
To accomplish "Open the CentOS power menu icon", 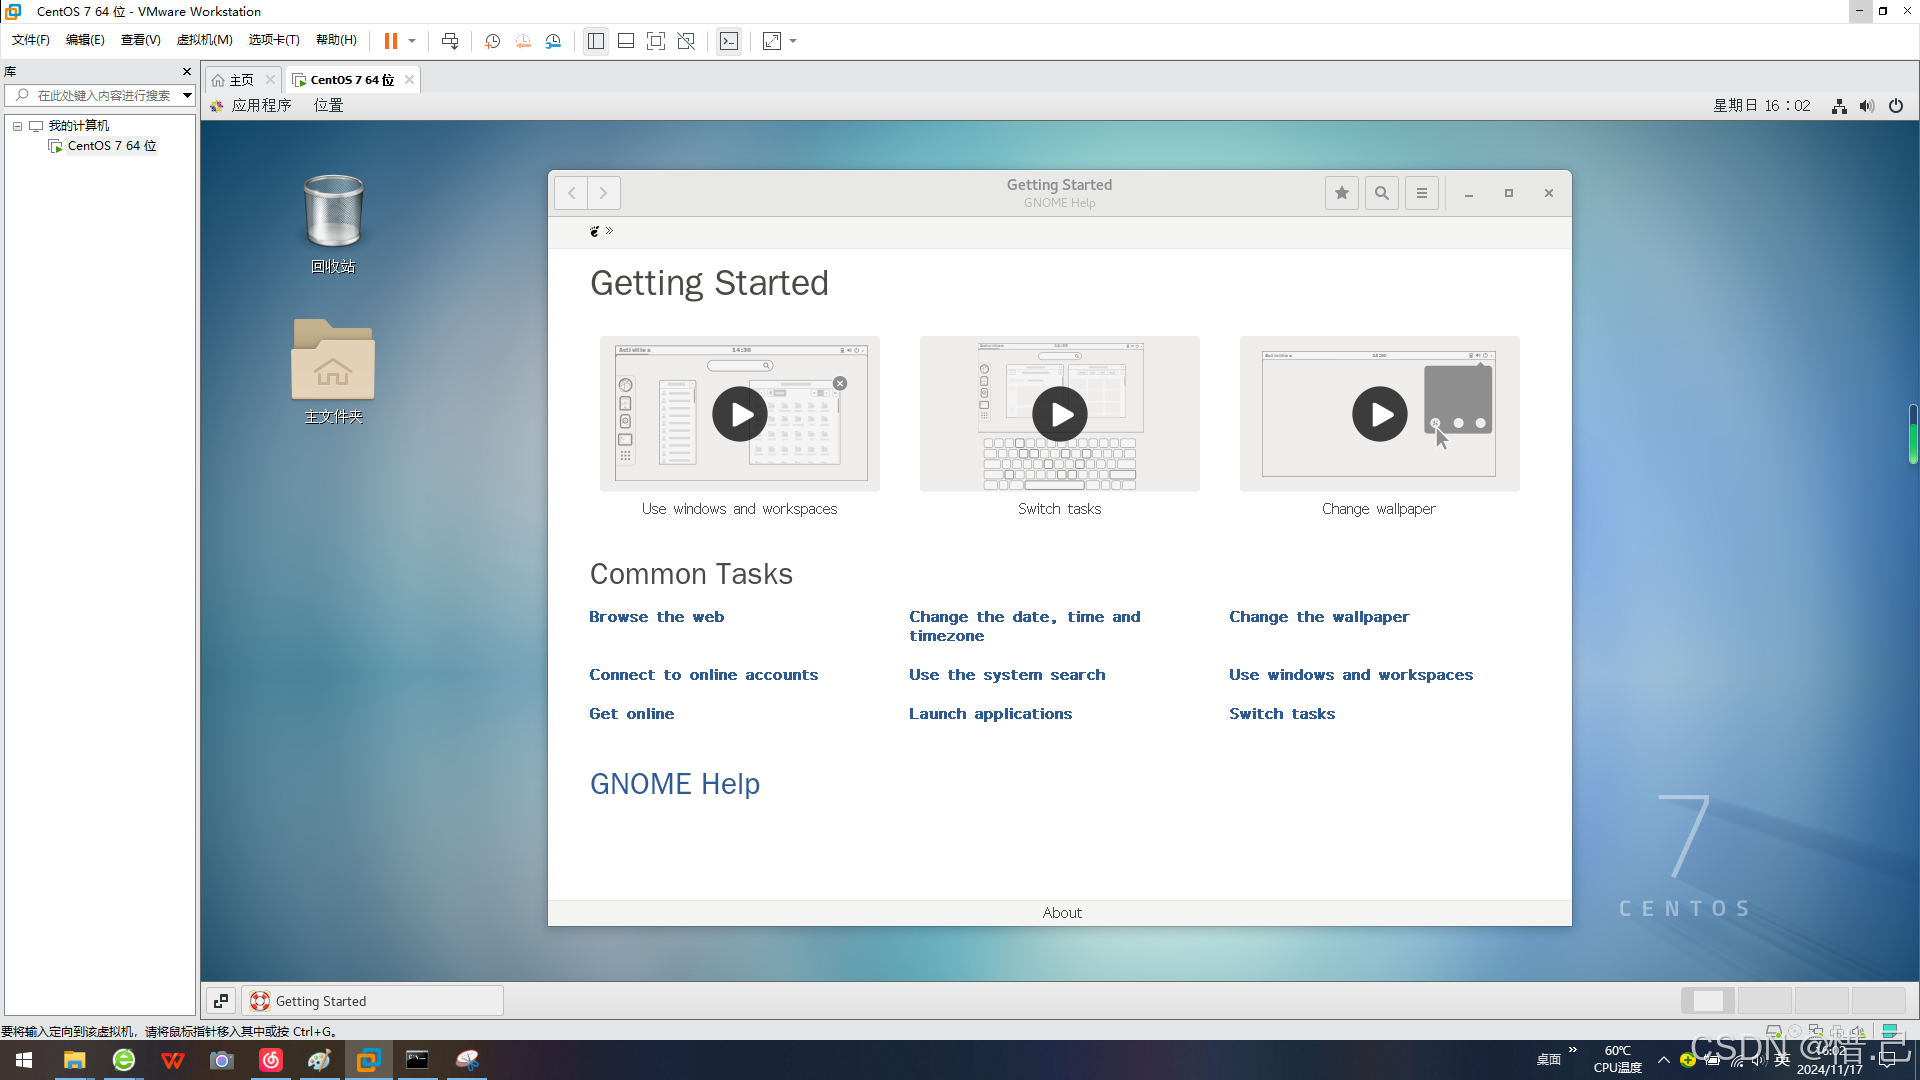I will point(1896,106).
